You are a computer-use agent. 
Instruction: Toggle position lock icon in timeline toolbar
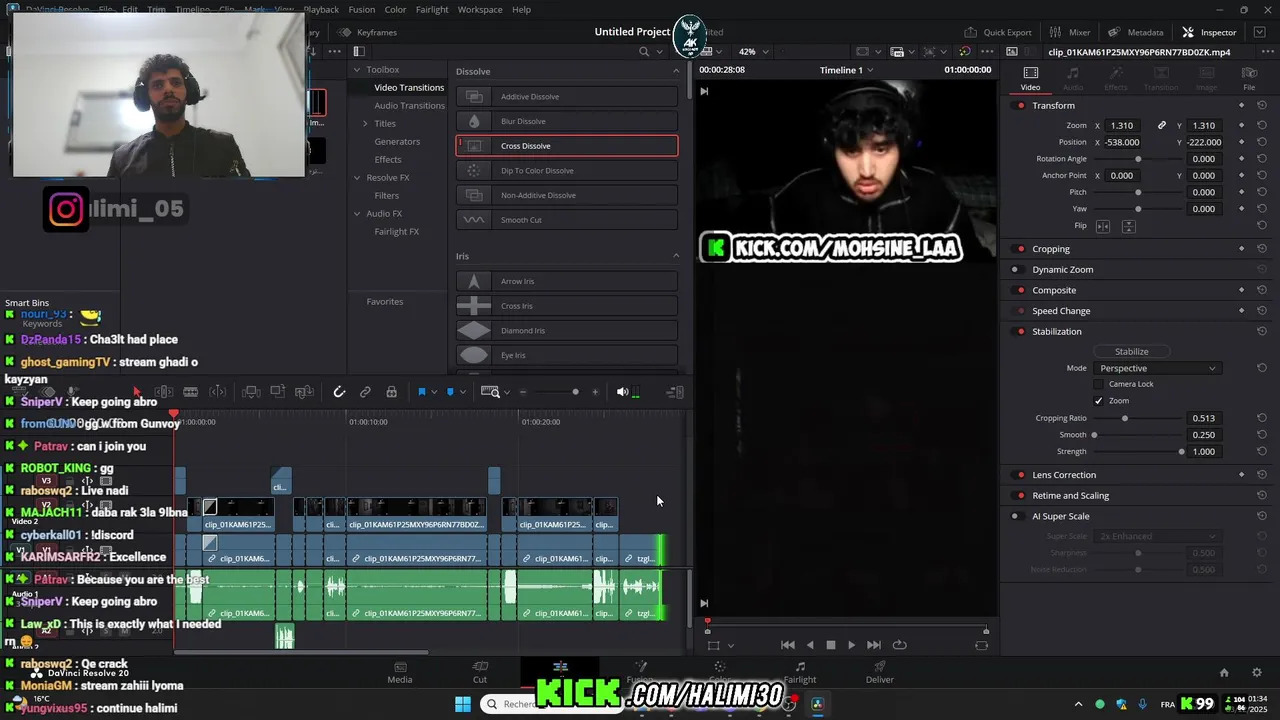click(391, 392)
